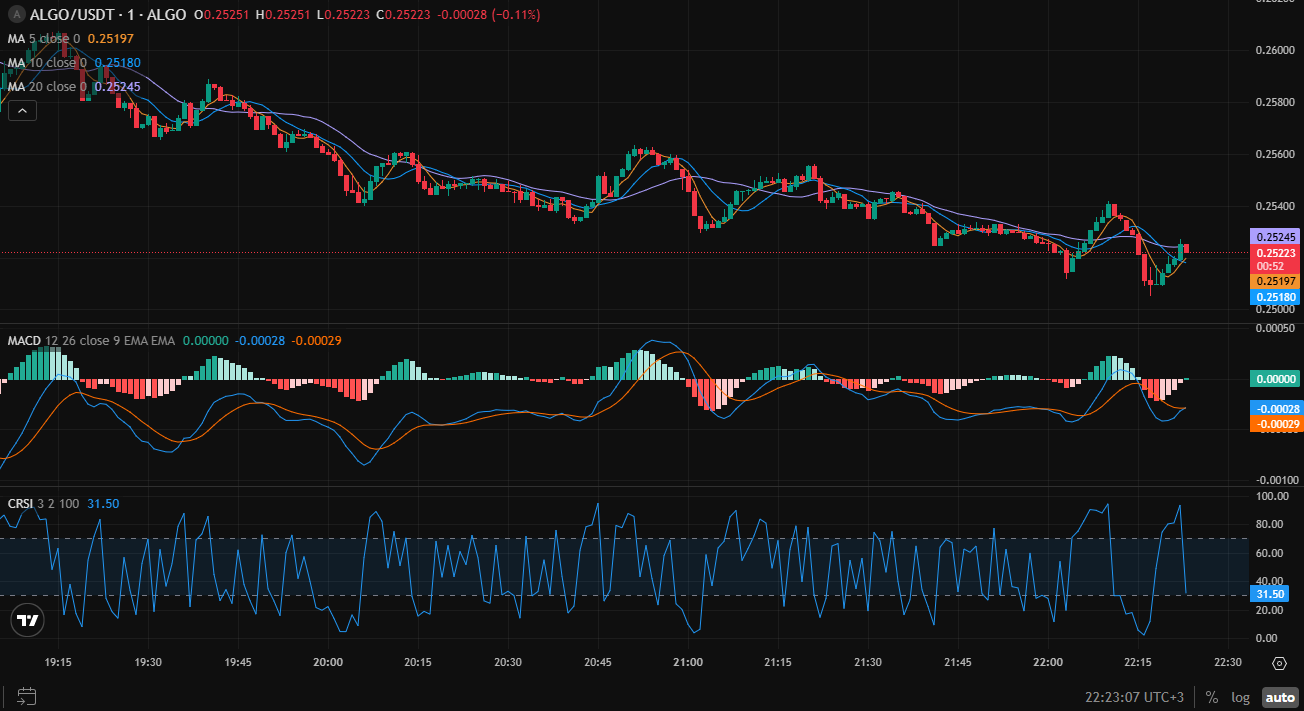1304x711 pixels.
Task: Click the 22:00 time axis label
Action: point(1048,663)
